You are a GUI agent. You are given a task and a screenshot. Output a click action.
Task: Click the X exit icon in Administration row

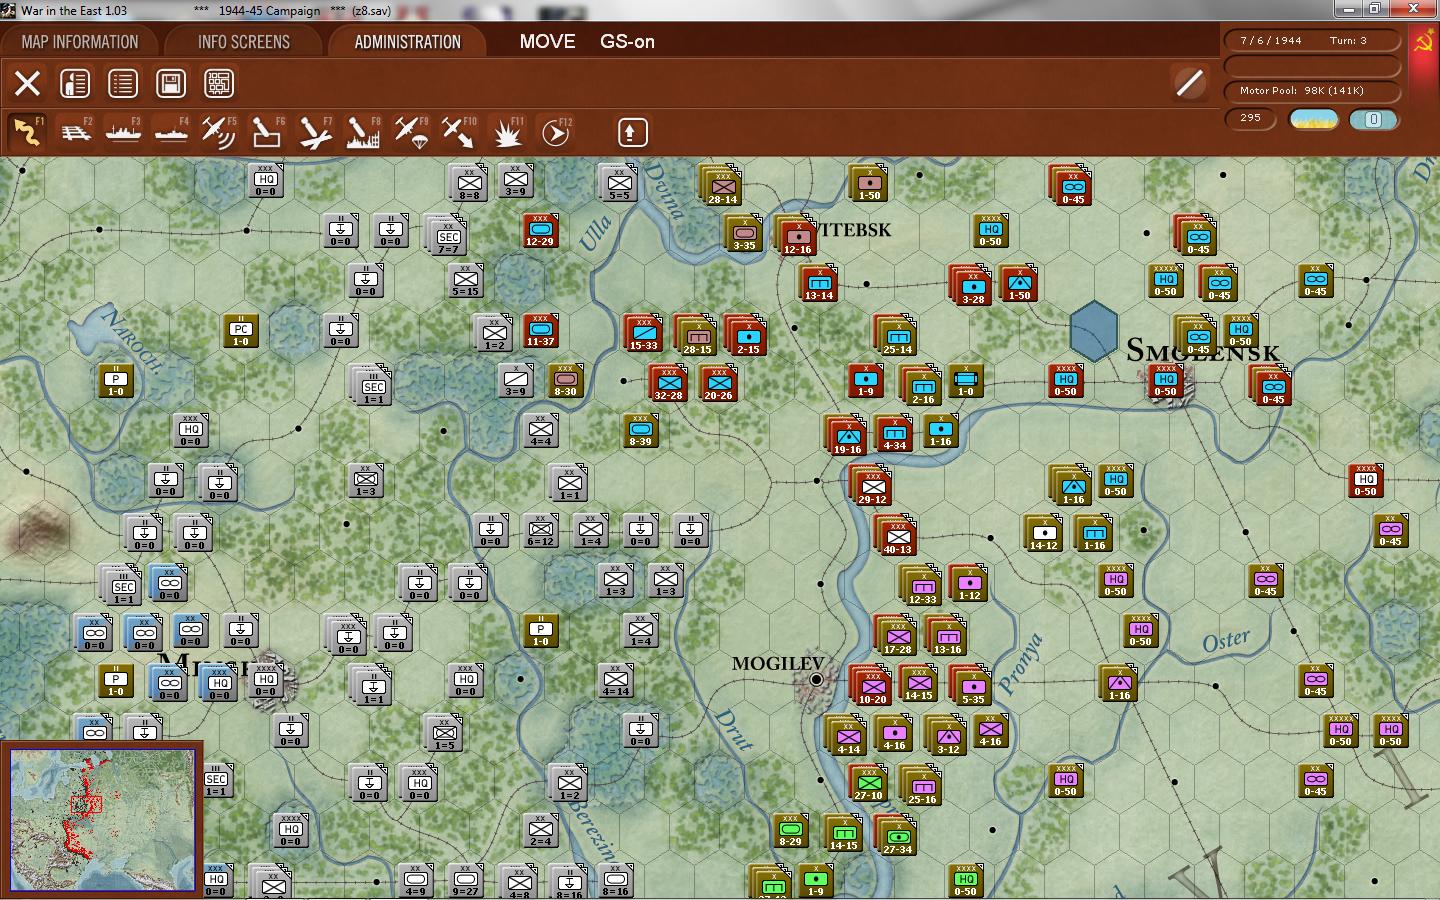pyautogui.click(x=27, y=83)
